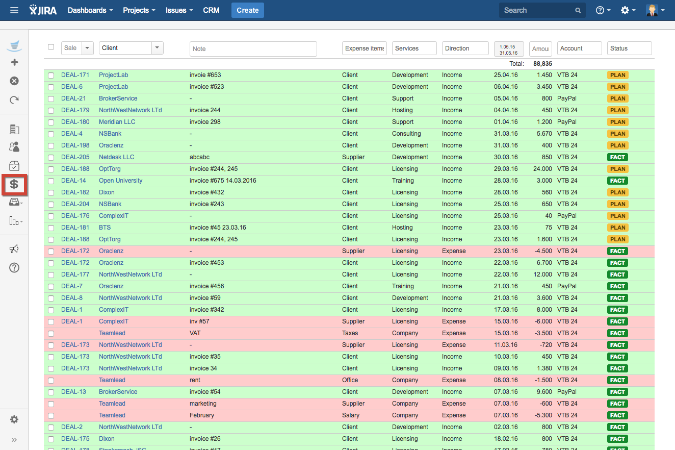Click the Create button
Image resolution: width=675 pixels, height=450 pixels.
click(248, 10)
